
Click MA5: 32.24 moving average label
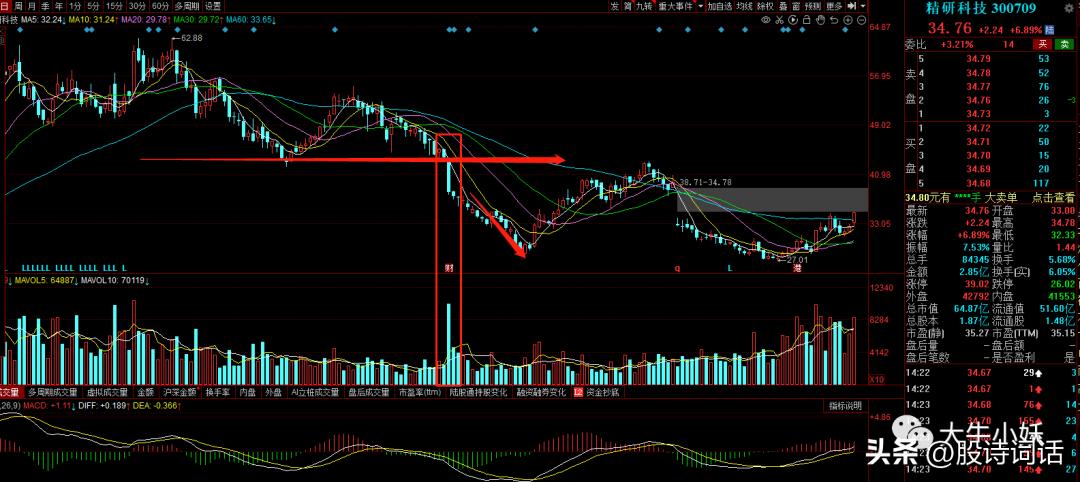coord(42,19)
